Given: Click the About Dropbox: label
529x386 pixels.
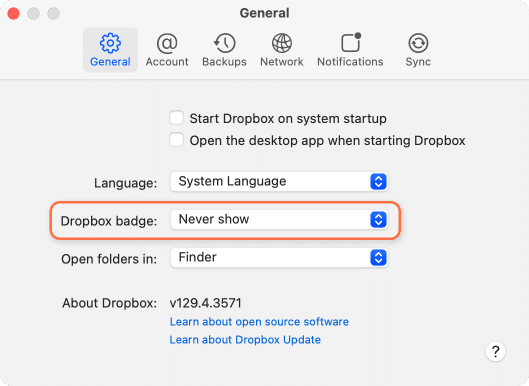Looking at the screenshot, I should pos(110,303).
